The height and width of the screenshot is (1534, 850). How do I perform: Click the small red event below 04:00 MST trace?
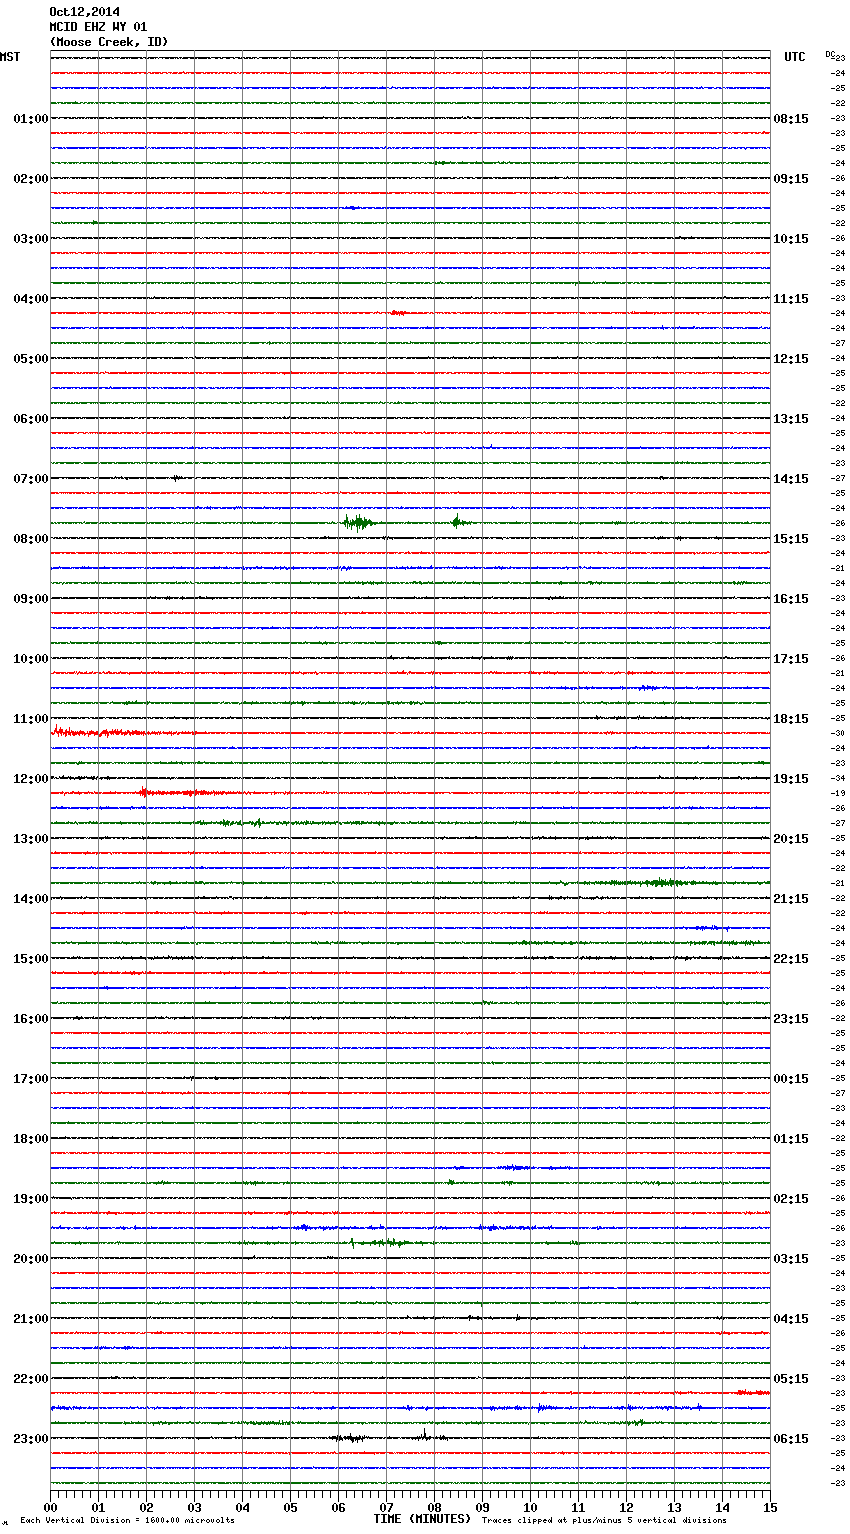(x=398, y=313)
